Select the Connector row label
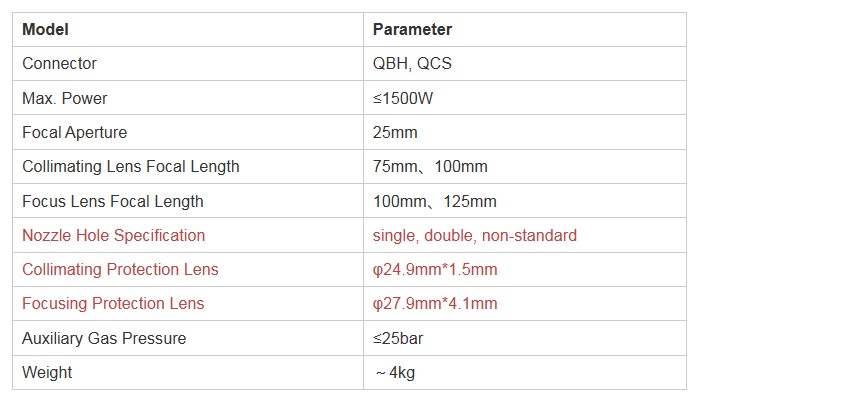 (x=59, y=64)
